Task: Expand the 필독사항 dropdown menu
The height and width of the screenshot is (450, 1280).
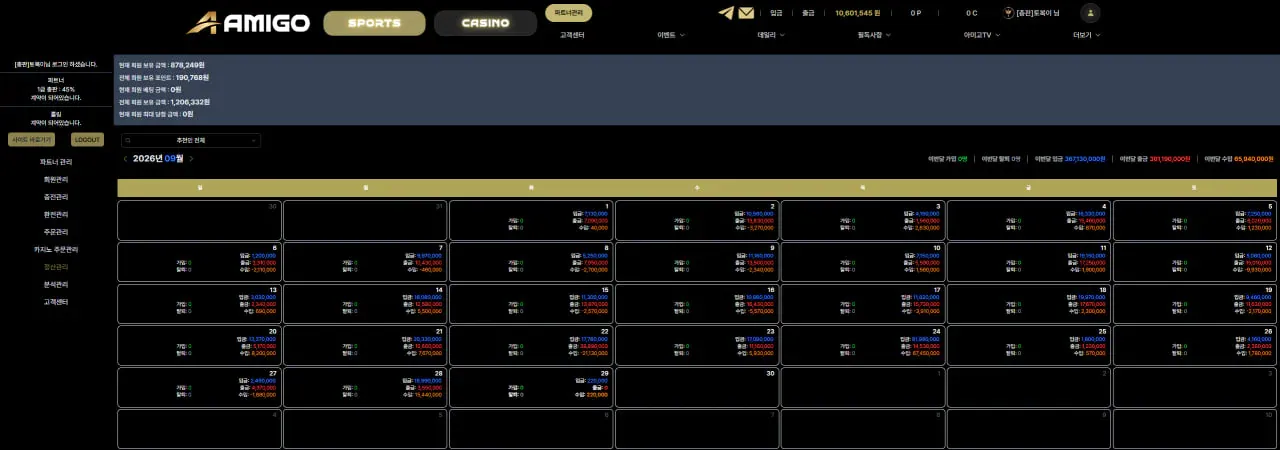Action: pyautogui.click(x=874, y=35)
